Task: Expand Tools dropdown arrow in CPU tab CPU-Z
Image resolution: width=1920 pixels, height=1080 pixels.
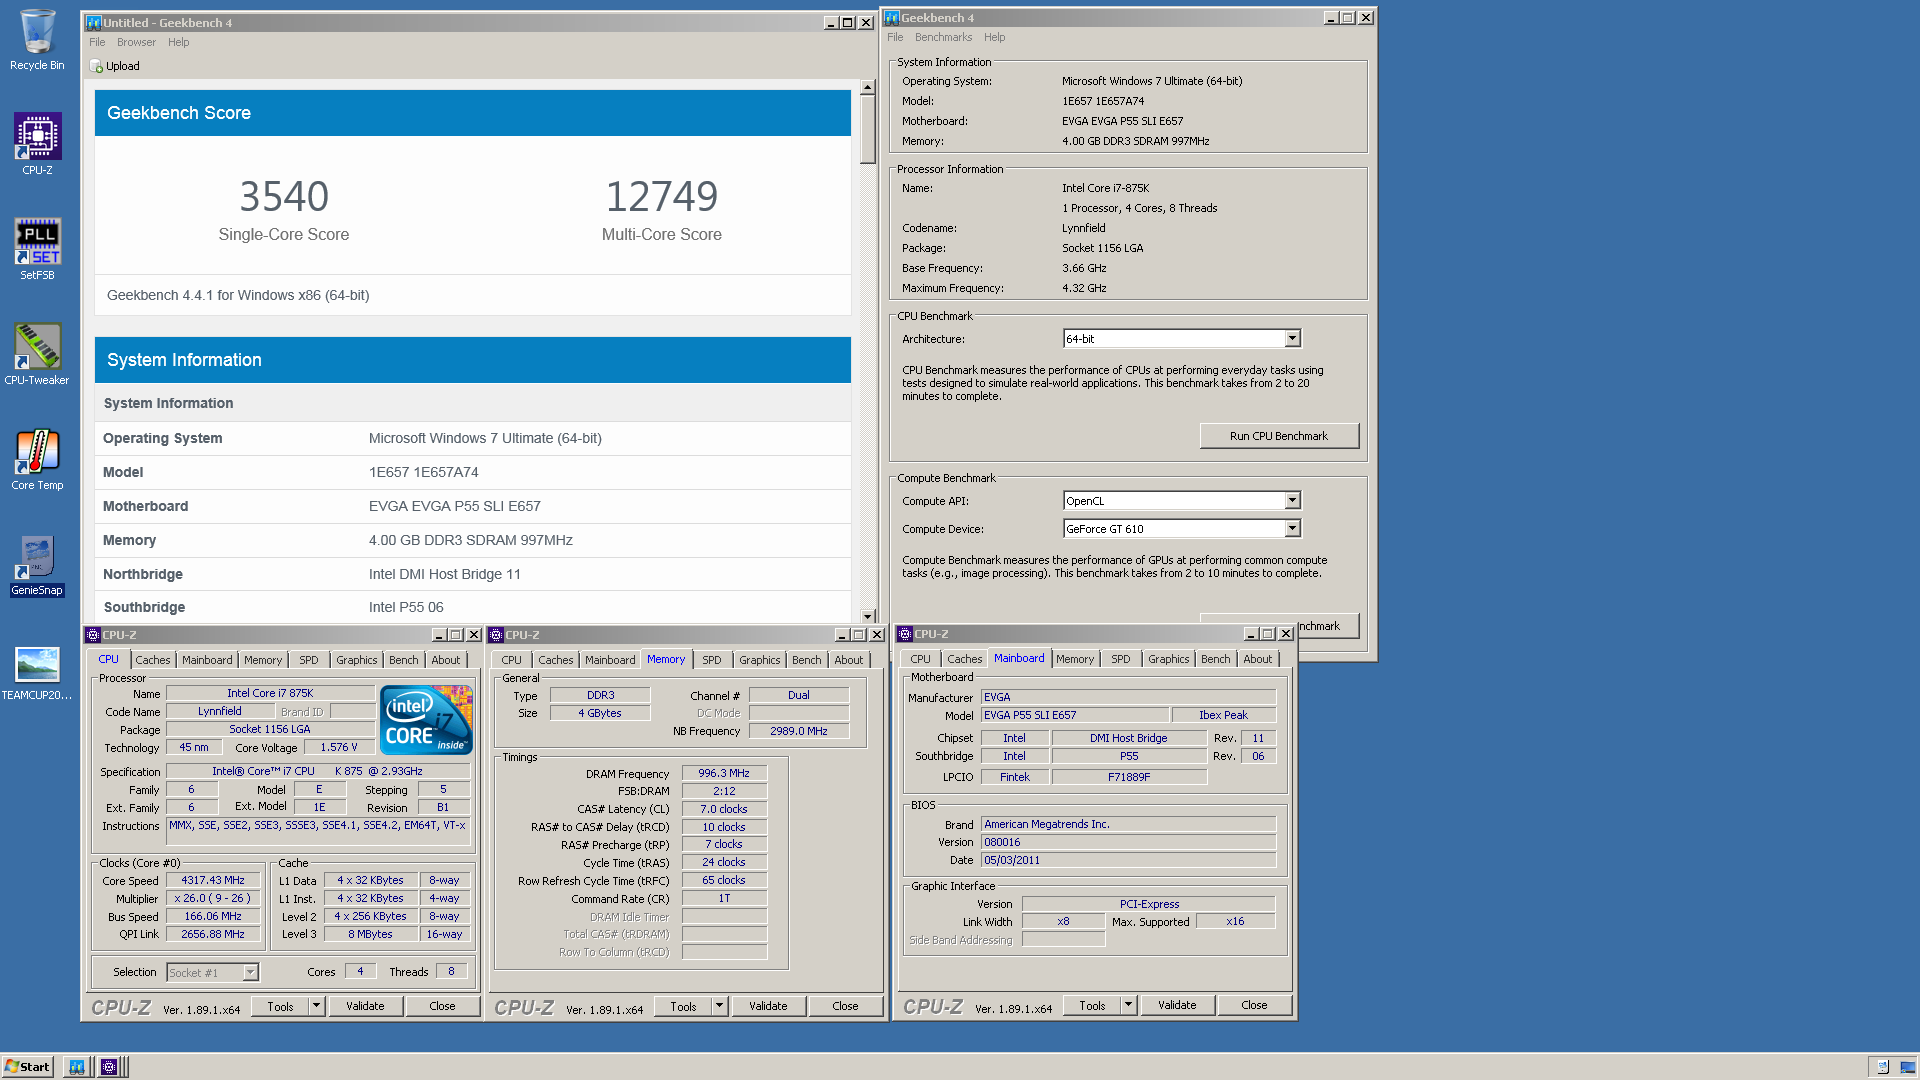Action: [x=317, y=1006]
